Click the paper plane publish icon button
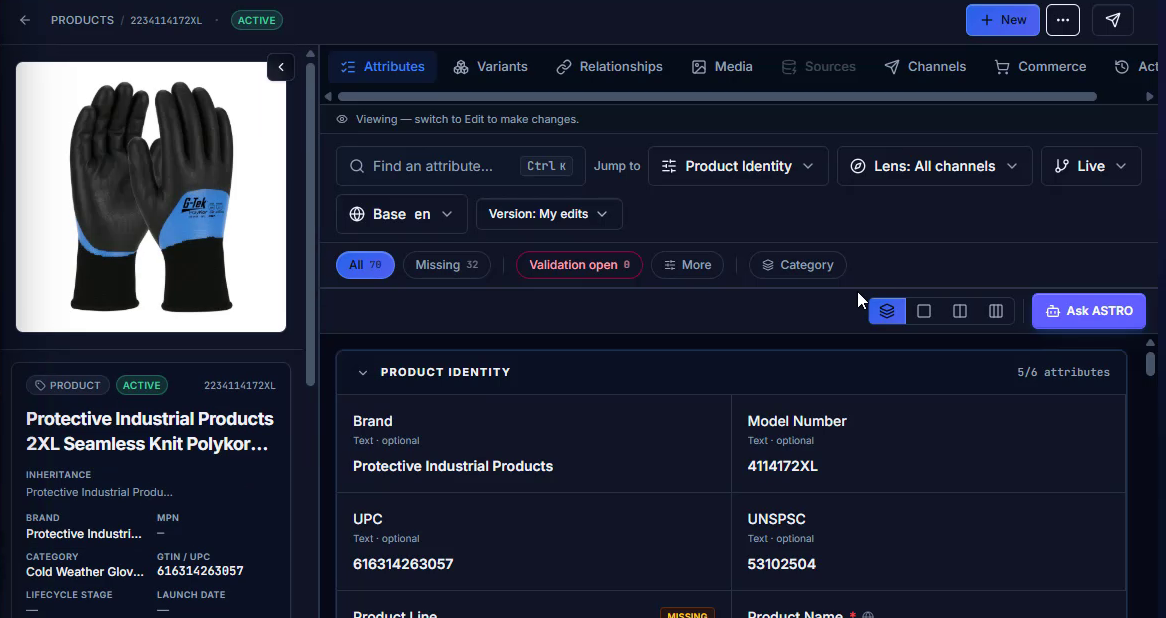This screenshot has width=1166, height=618. 1112,20
